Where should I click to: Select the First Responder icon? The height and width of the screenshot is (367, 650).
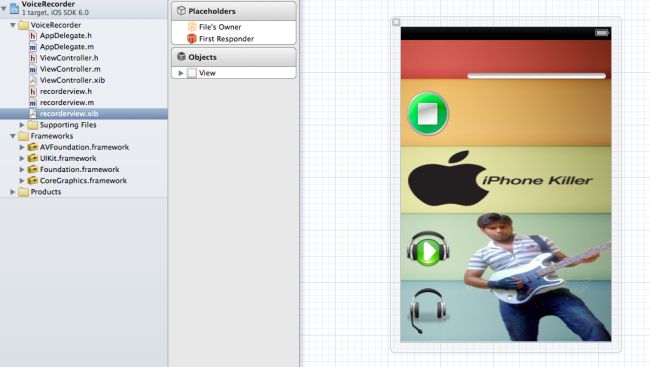coord(192,39)
